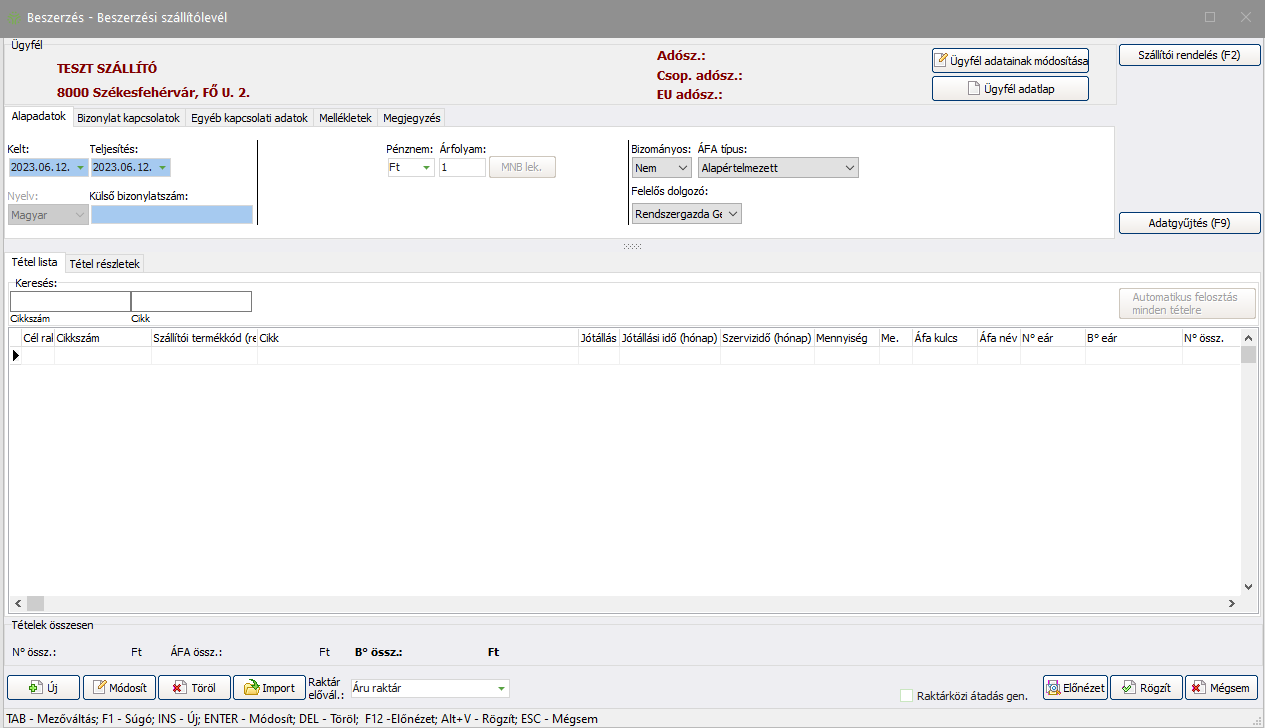The width and height of the screenshot is (1265, 728).
Task: Open the Ügyfél adatlap sheet
Action: pyautogui.click(x=1010, y=89)
